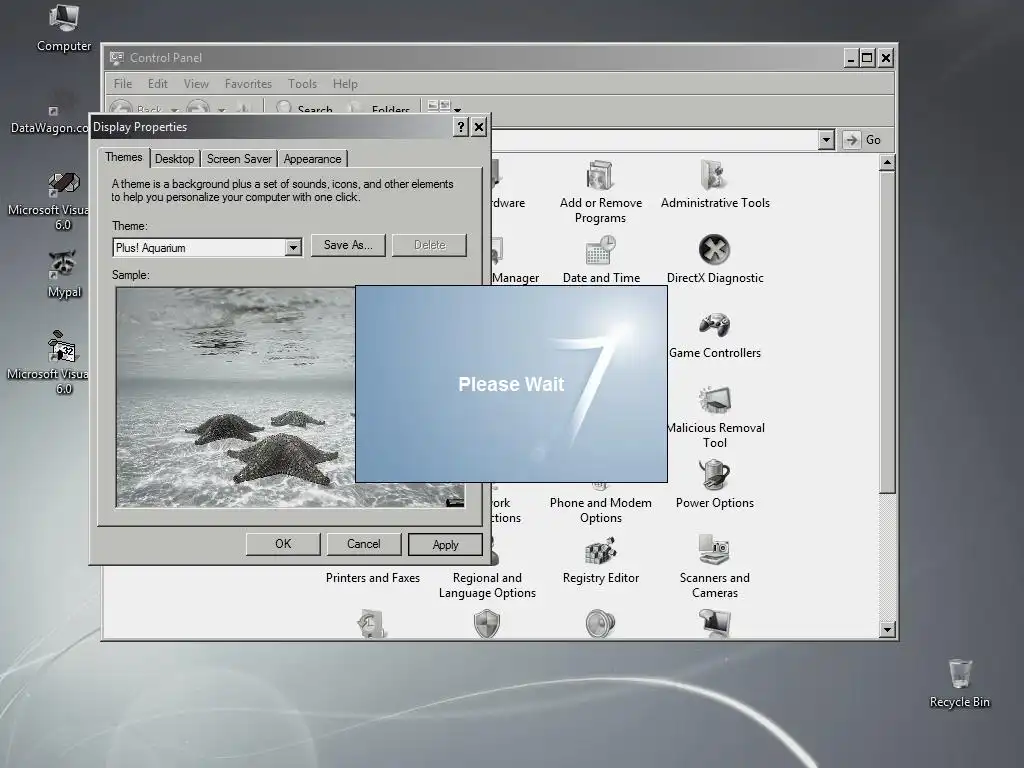Image resolution: width=1024 pixels, height=768 pixels.
Task: Expand the address bar dropdown arrow
Action: click(826, 140)
